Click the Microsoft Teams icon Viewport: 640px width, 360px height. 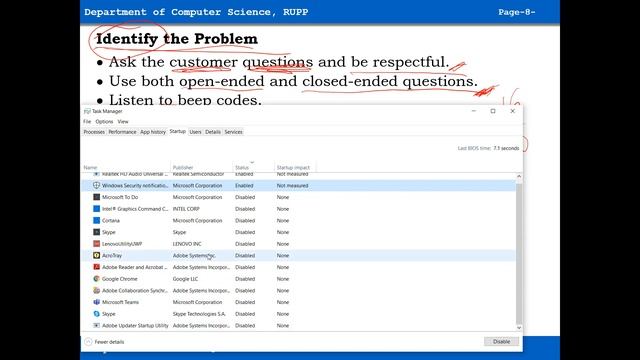coord(96,302)
